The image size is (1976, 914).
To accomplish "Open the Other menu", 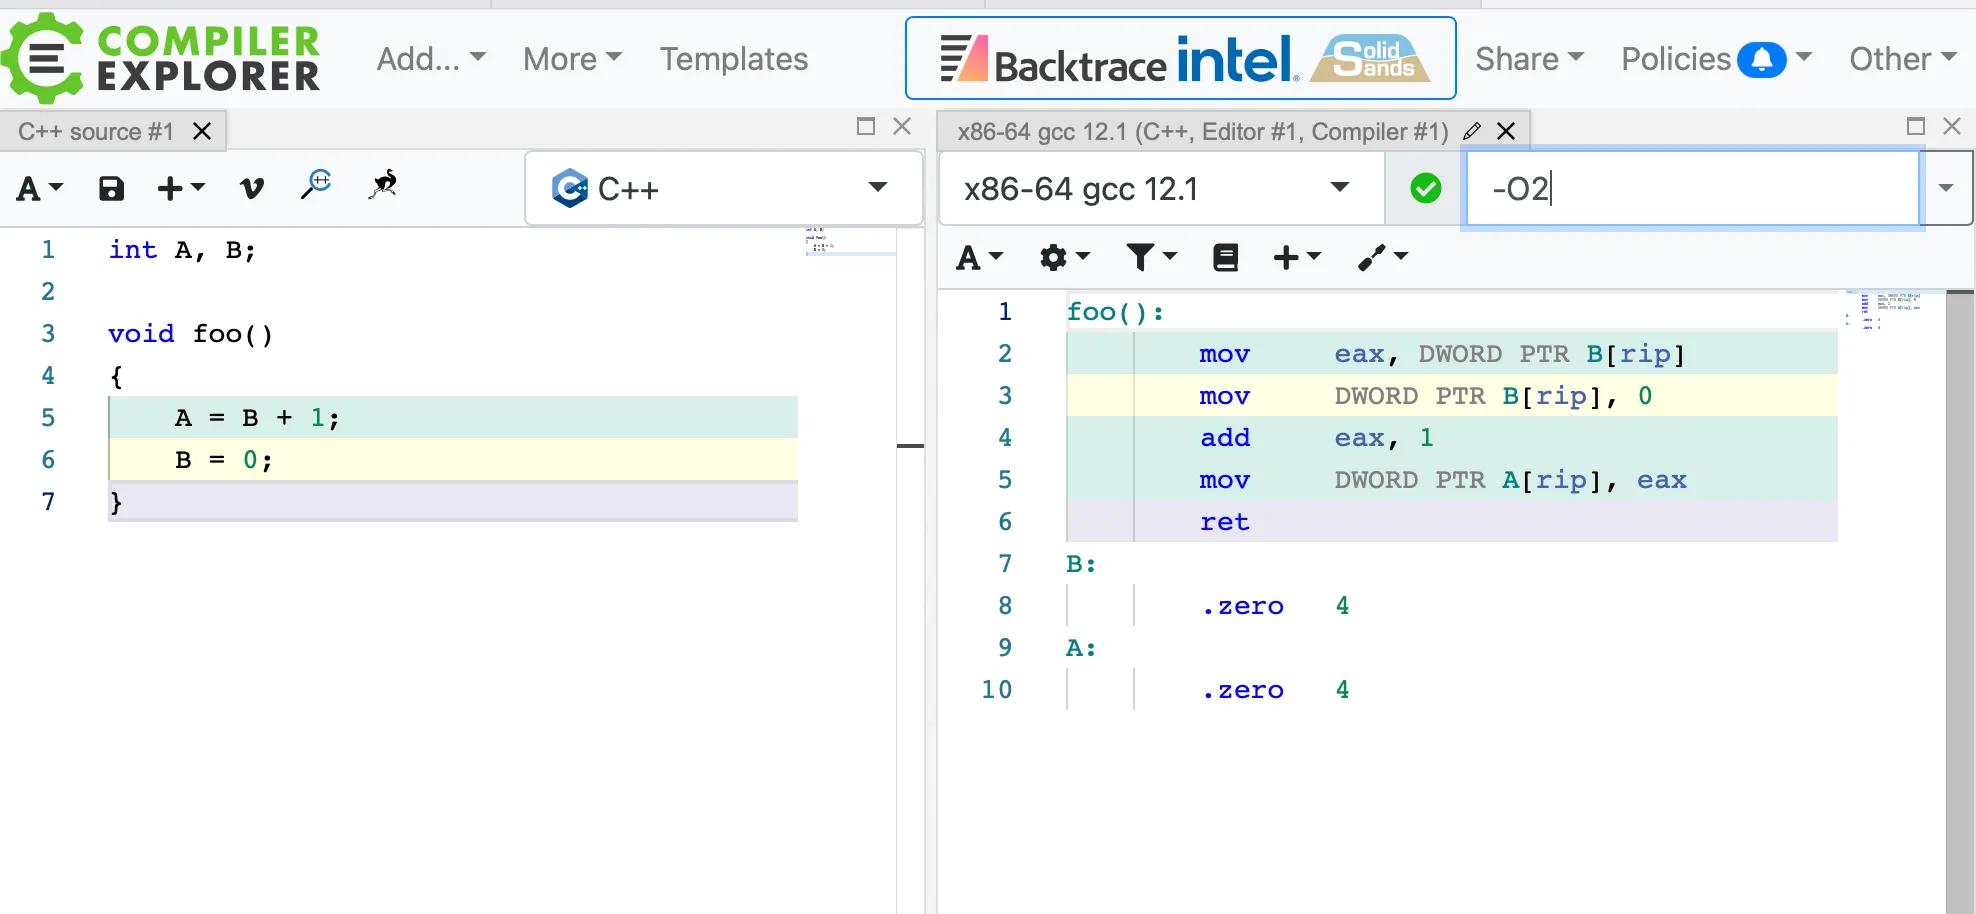I will (x=1902, y=59).
